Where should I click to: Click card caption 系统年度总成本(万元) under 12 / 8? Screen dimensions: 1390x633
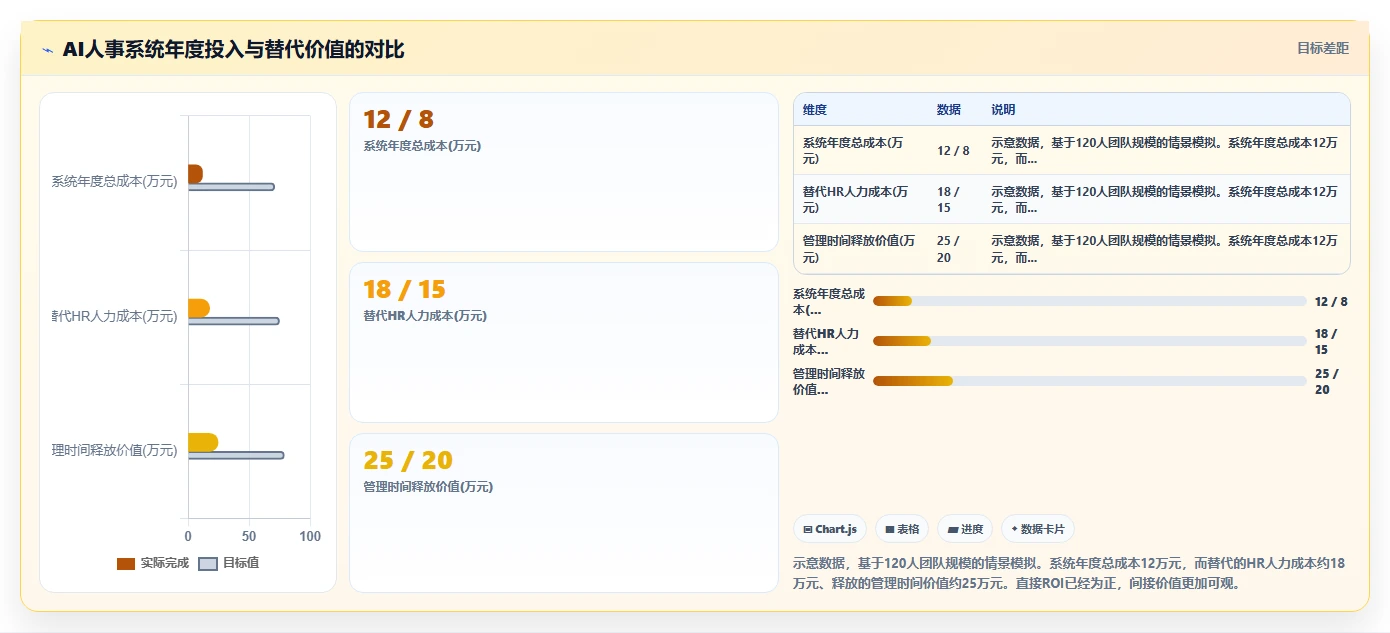(x=422, y=146)
